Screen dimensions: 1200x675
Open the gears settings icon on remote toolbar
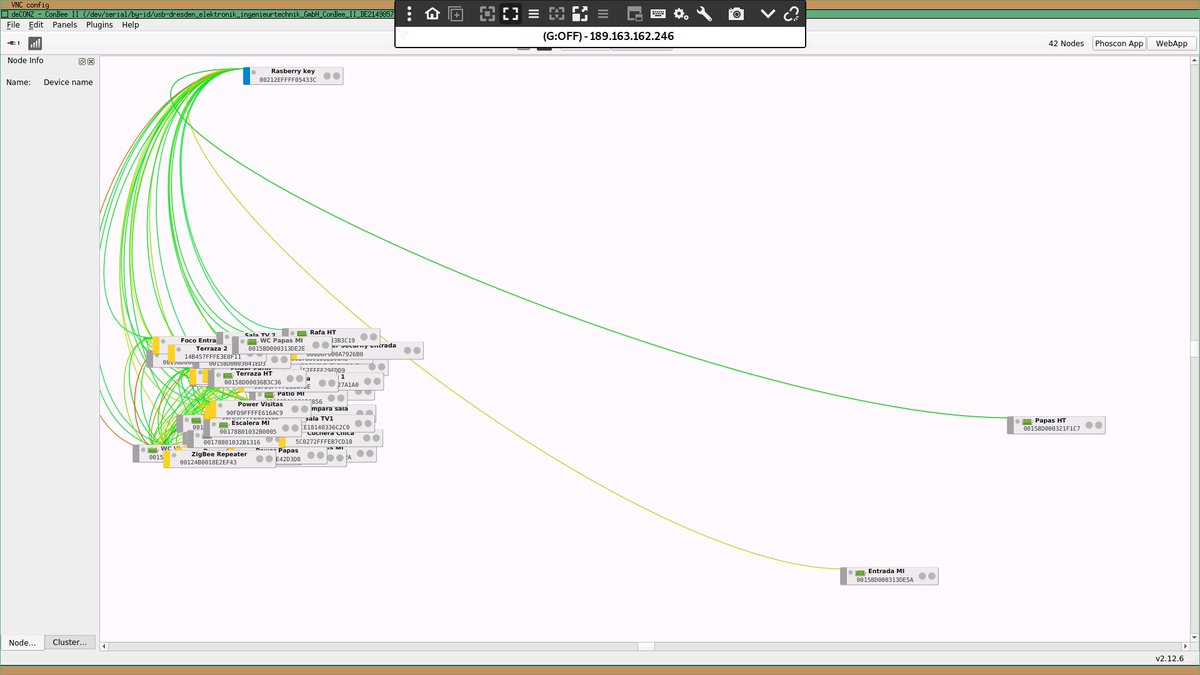pyautogui.click(x=681, y=14)
